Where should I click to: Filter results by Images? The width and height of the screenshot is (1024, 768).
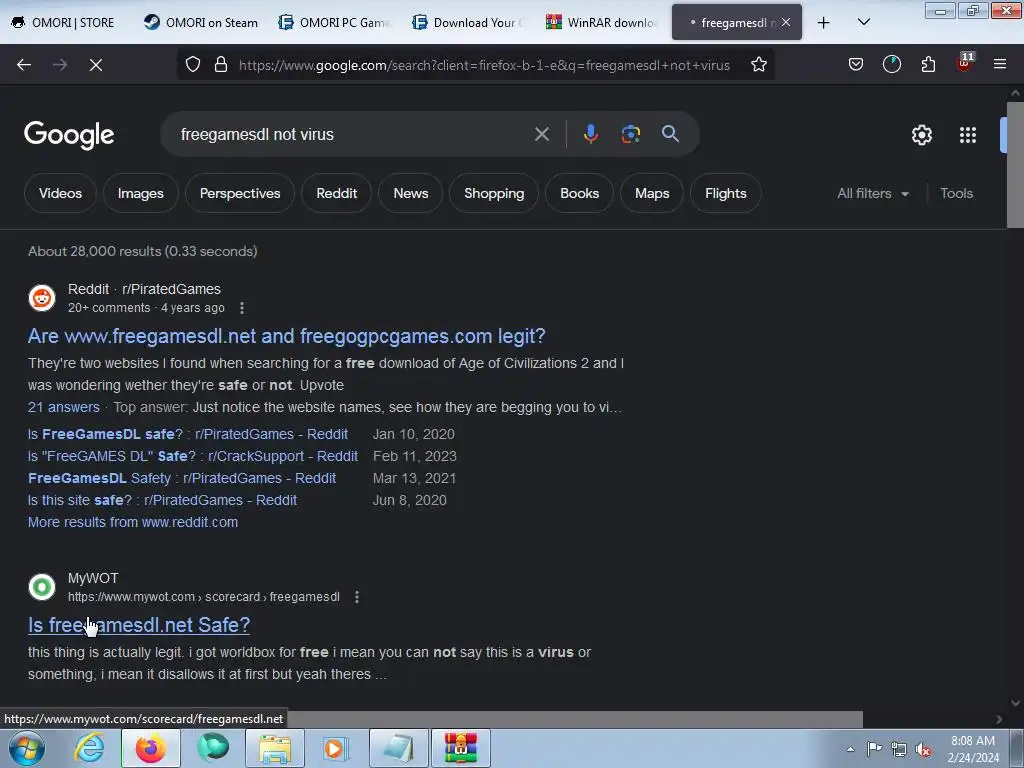pos(140,193)
